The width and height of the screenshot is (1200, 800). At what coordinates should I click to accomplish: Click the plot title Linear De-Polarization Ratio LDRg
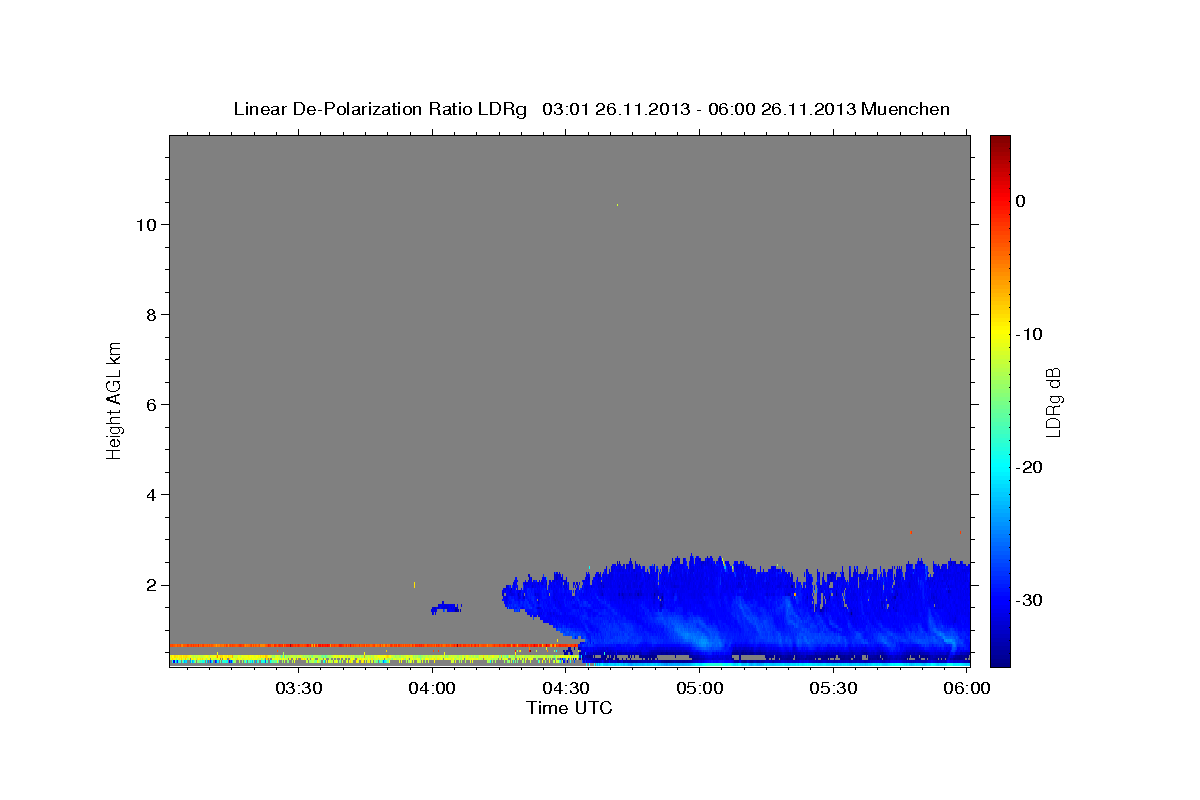click(x=380, y=109)
